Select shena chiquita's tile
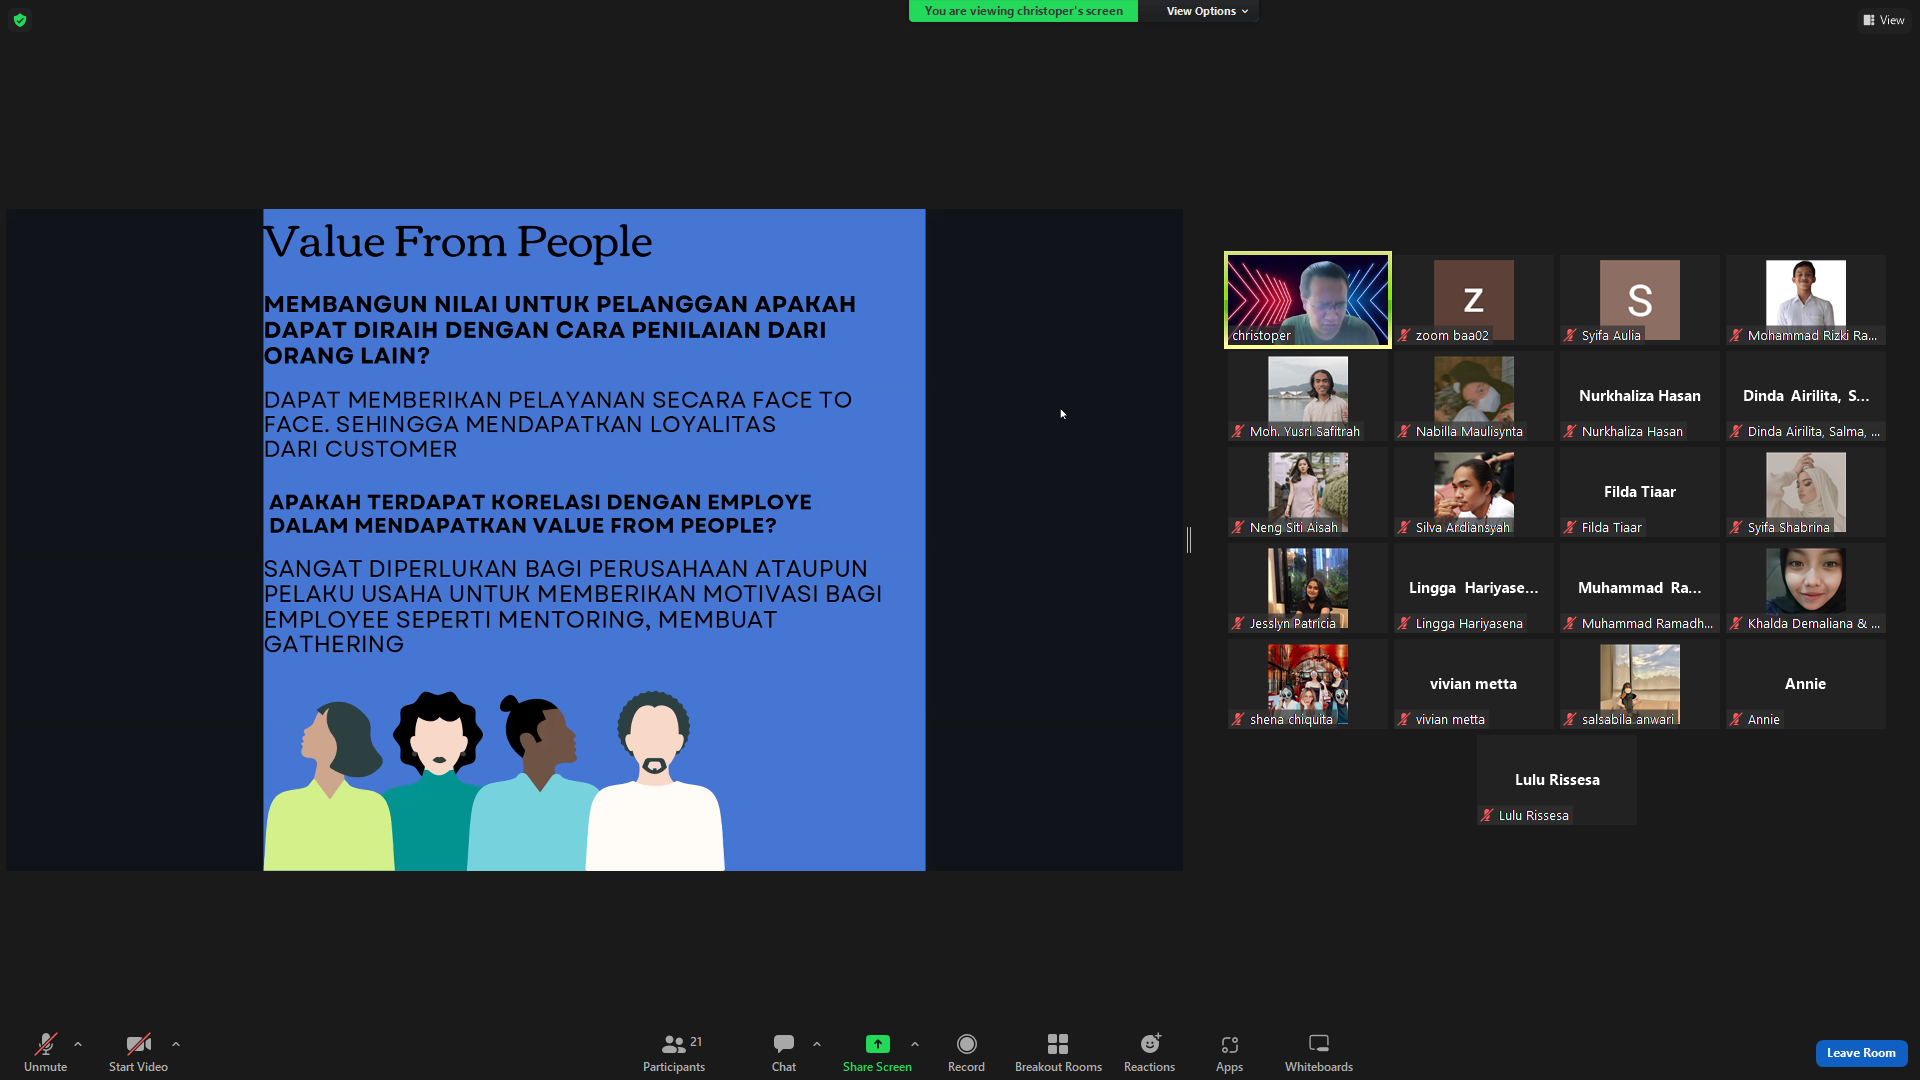Image resolution: width=1920 pixels, height=1080 pixels. point(1308,684)
